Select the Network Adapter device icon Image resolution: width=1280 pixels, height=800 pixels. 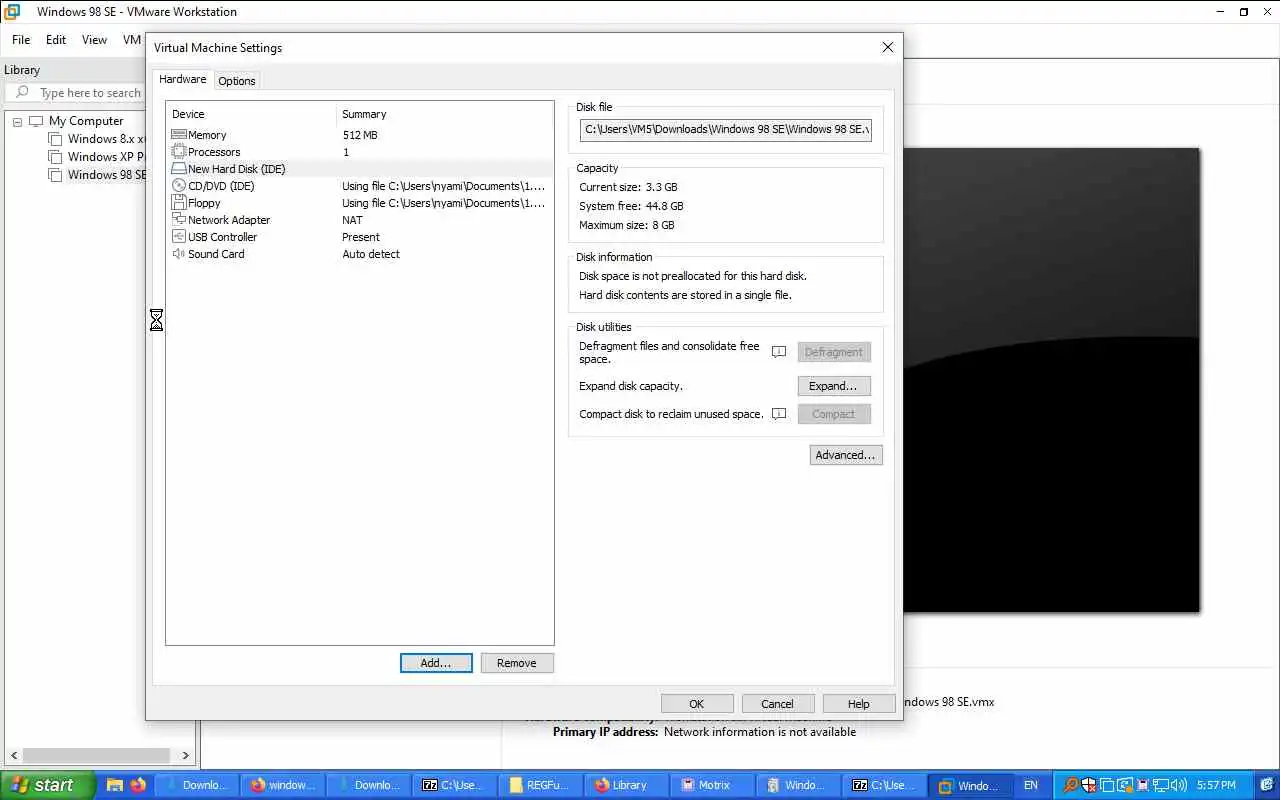[x=179, y=220]
